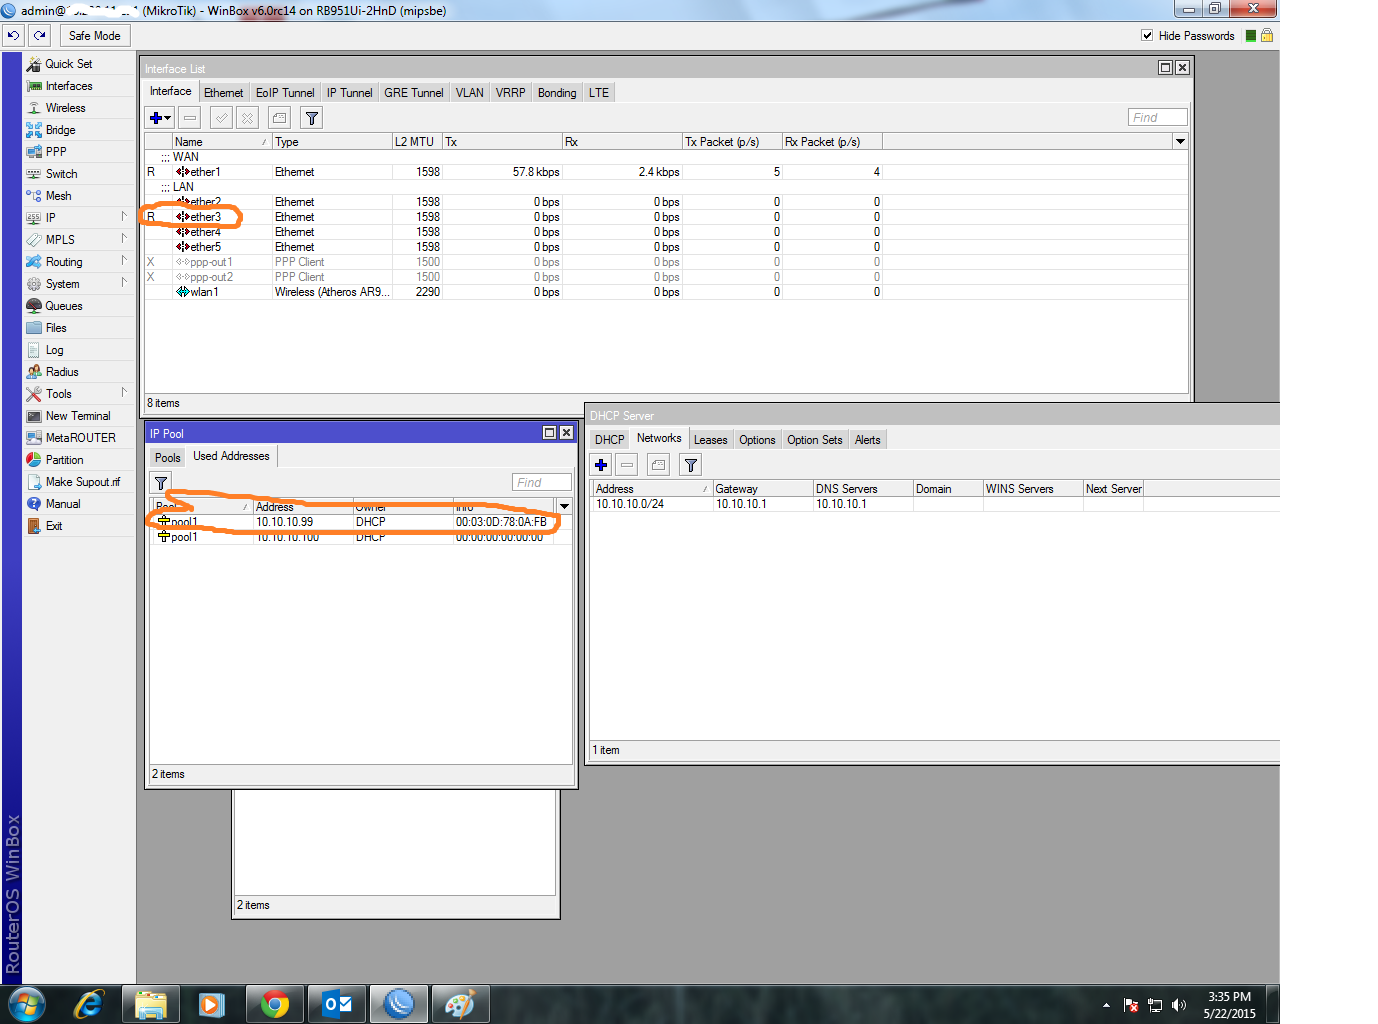Viewport: 1378px width, 1024px height.
Task: Switch to the Leases tab
Action: [x=710, y=438]
